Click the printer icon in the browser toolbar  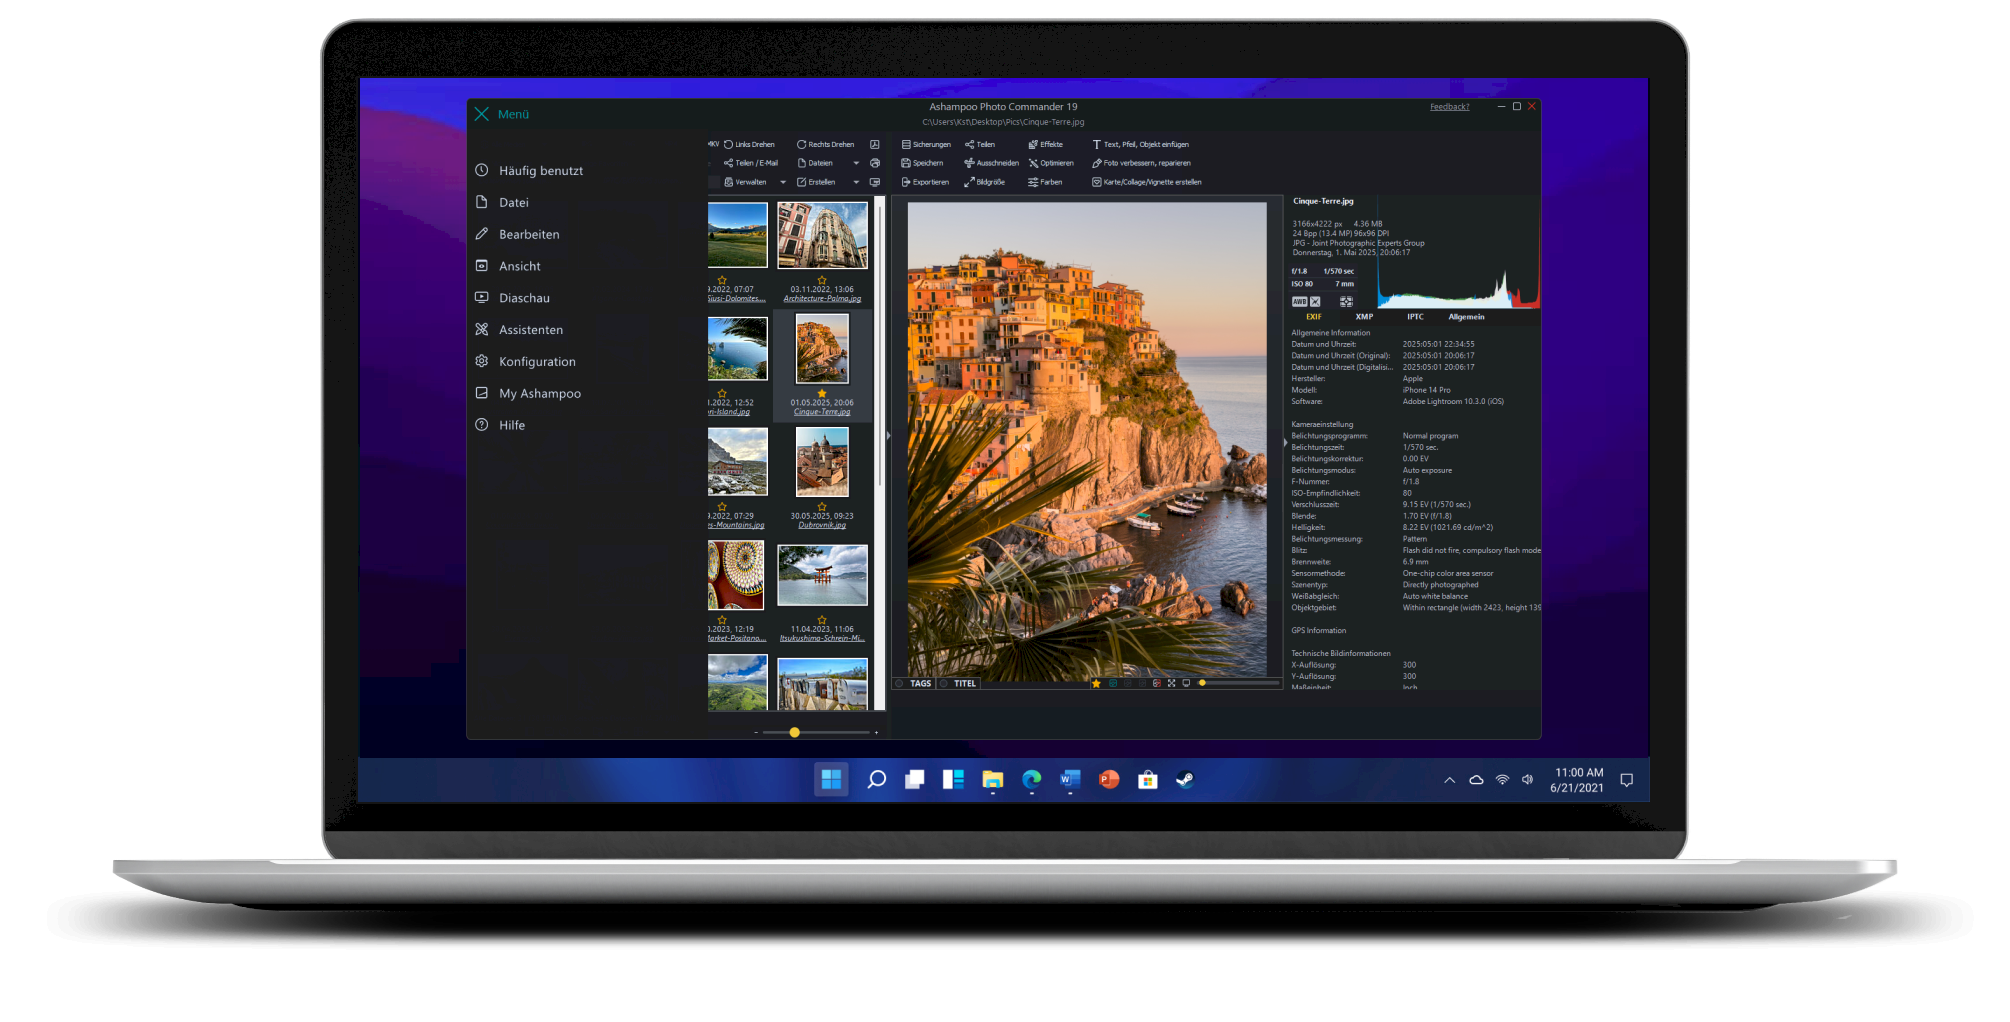pyautogui.click(x=875, y=163)
